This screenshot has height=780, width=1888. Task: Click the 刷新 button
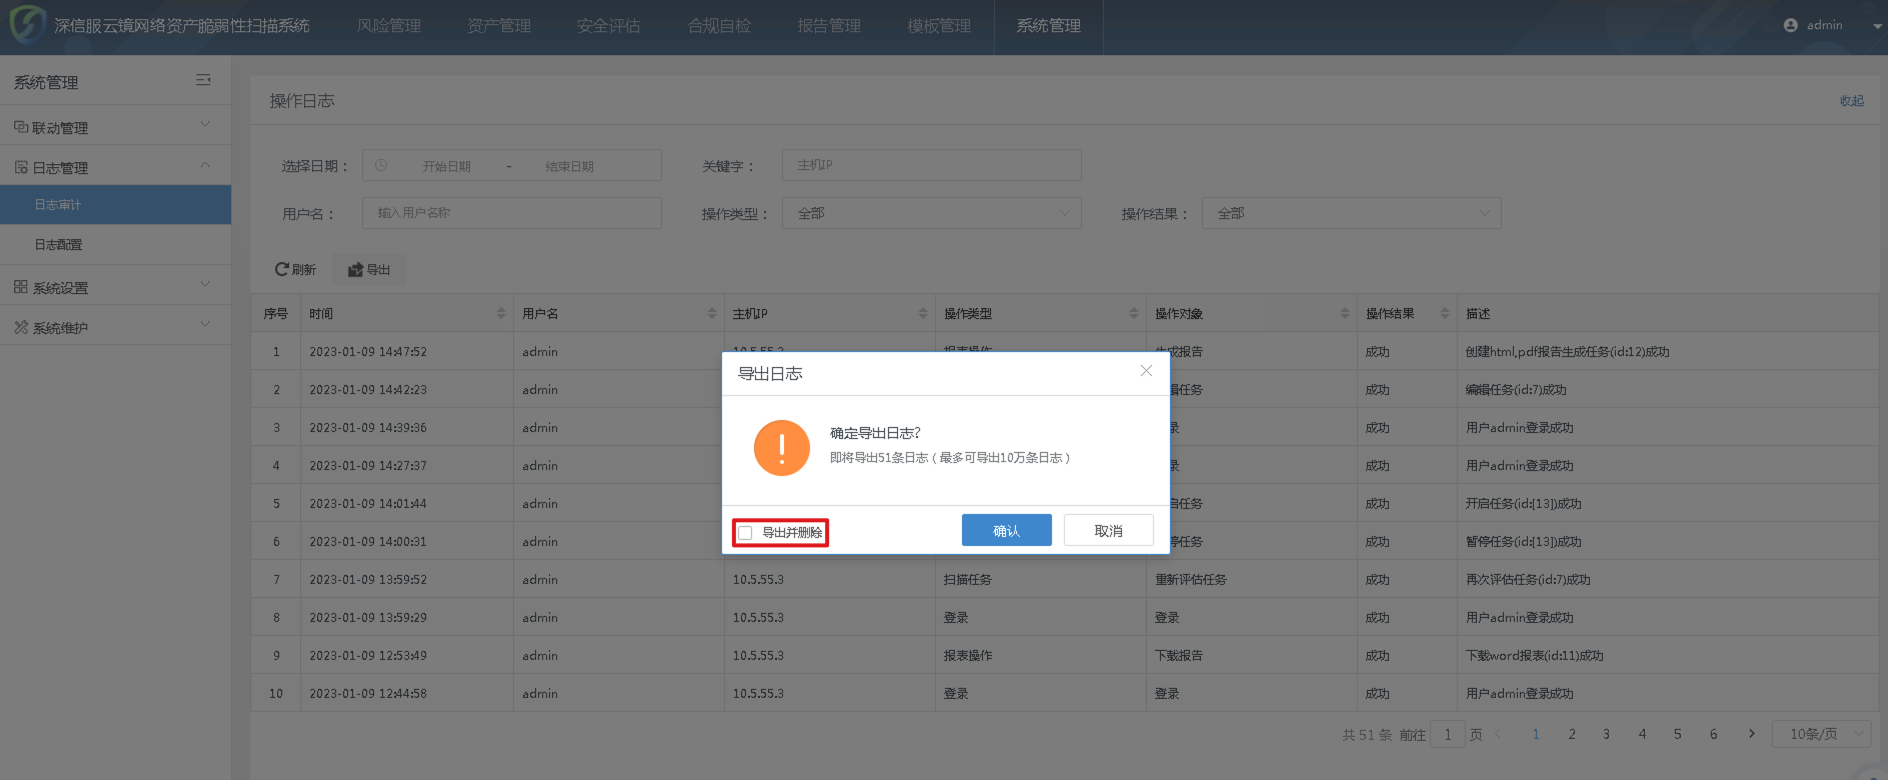295,269
